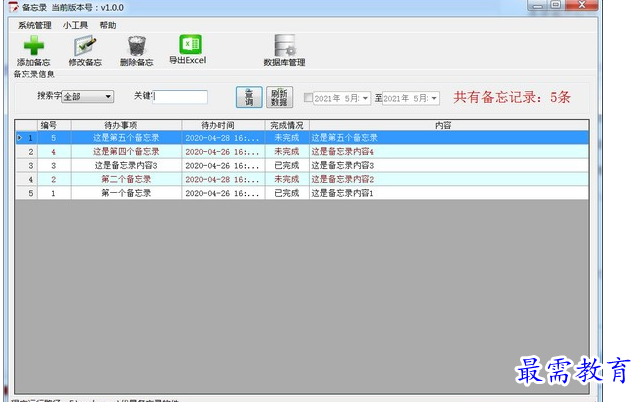Select 这是备忘录内容3 in the 待办事项 column
Viewport: 639px width, 402px height.
pyautogui.click(x=126, y=166)
